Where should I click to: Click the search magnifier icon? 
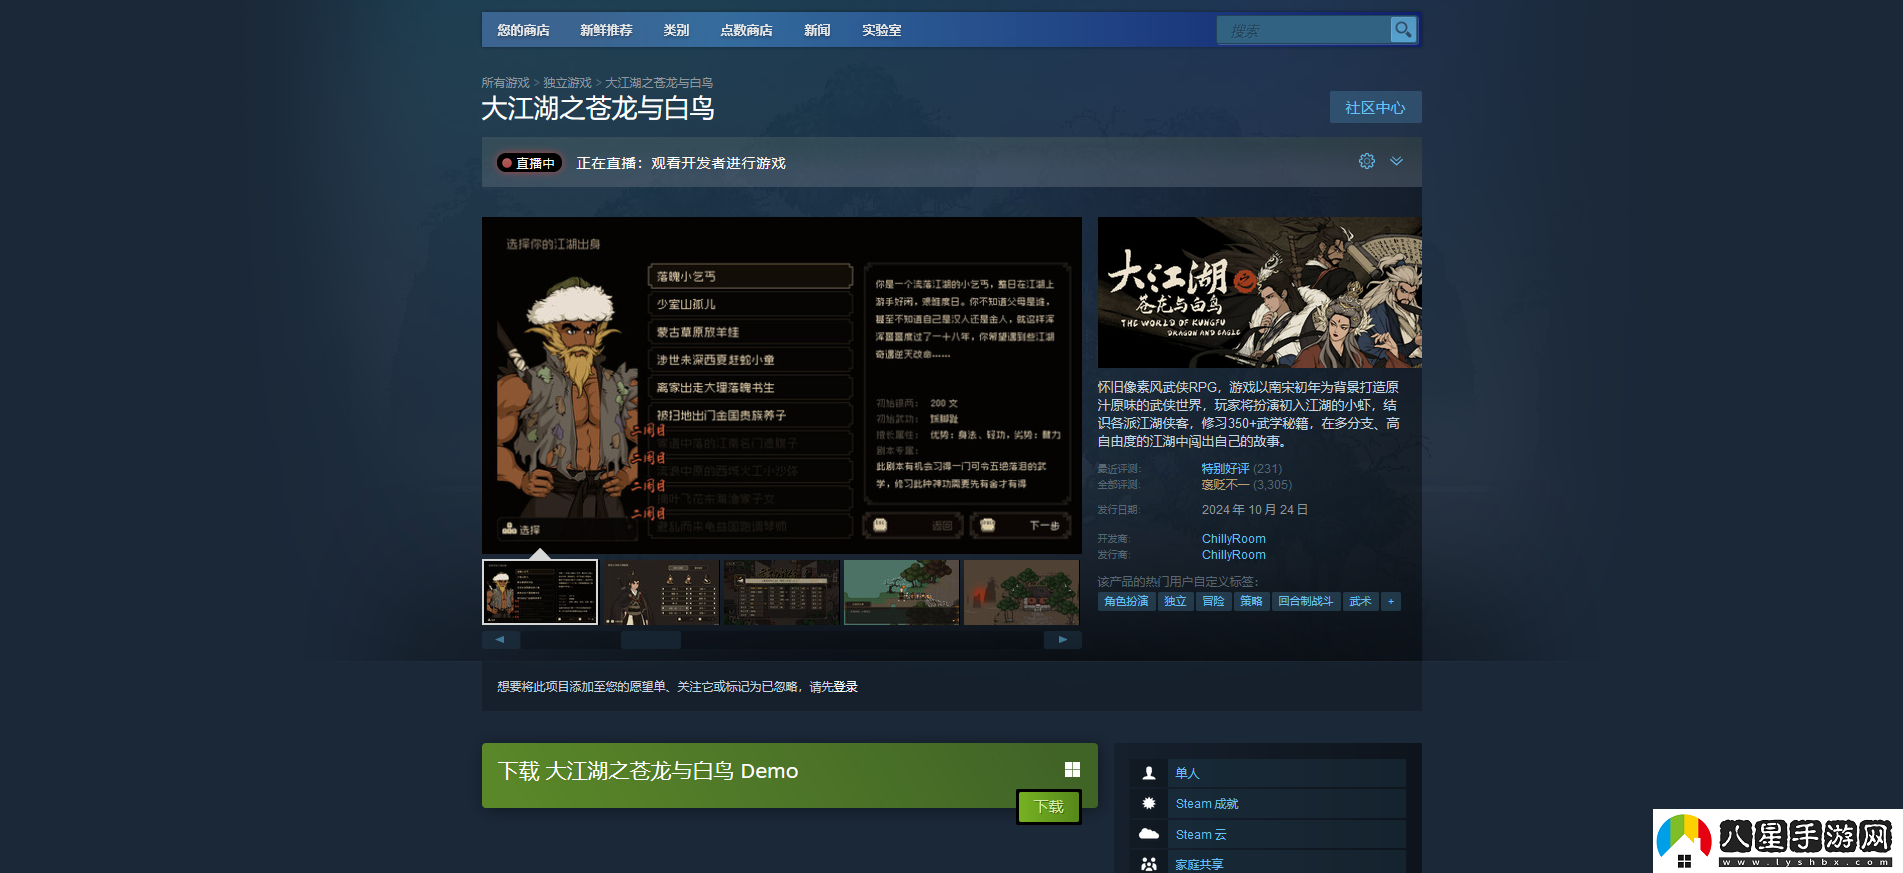click(x=1403, y=30)
